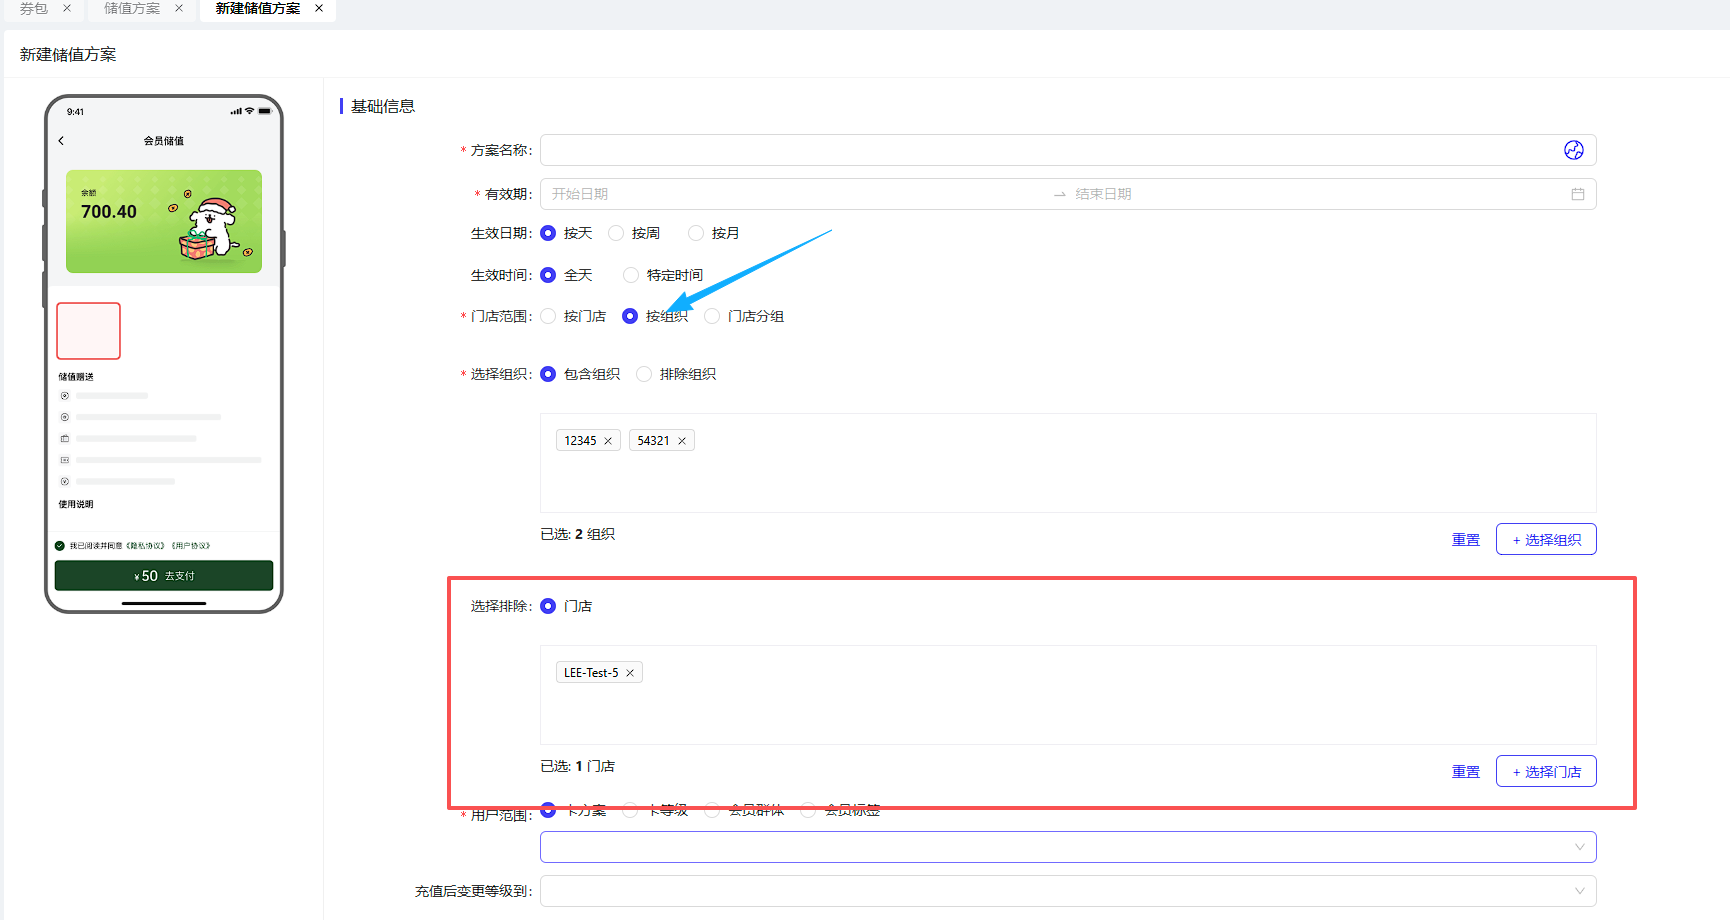Select 门店分组 store range option
Viewport: 1730px width, 920px height.
(x=713, y=316)
